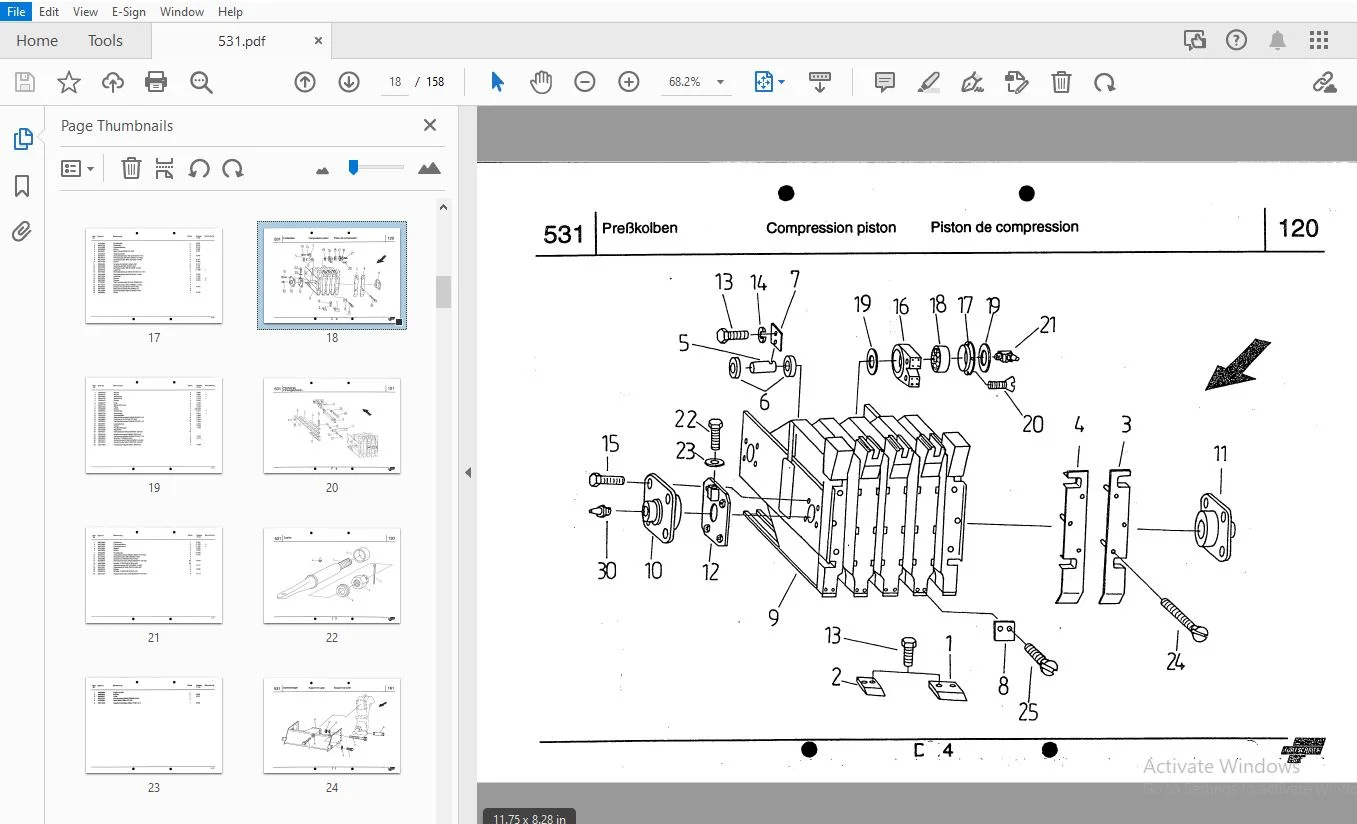Click the Edit PDF stamp icon
The width and height of the screenshot is (1357, 824).
click(x=1017, y=82)
